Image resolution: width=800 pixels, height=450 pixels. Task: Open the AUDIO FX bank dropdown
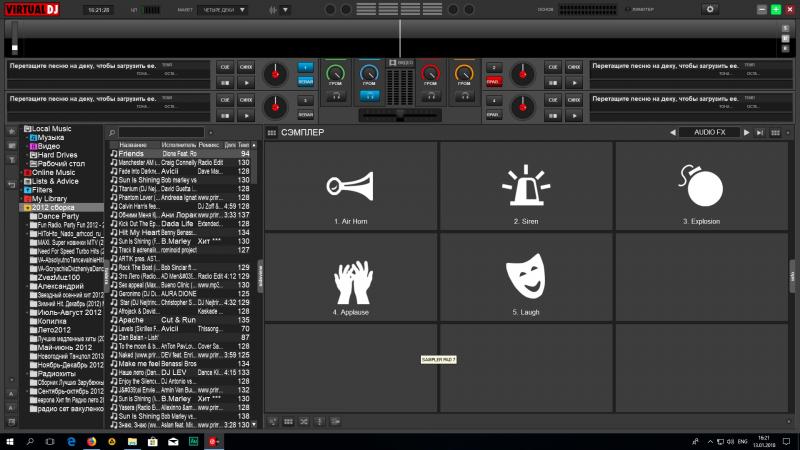[709, 132]
